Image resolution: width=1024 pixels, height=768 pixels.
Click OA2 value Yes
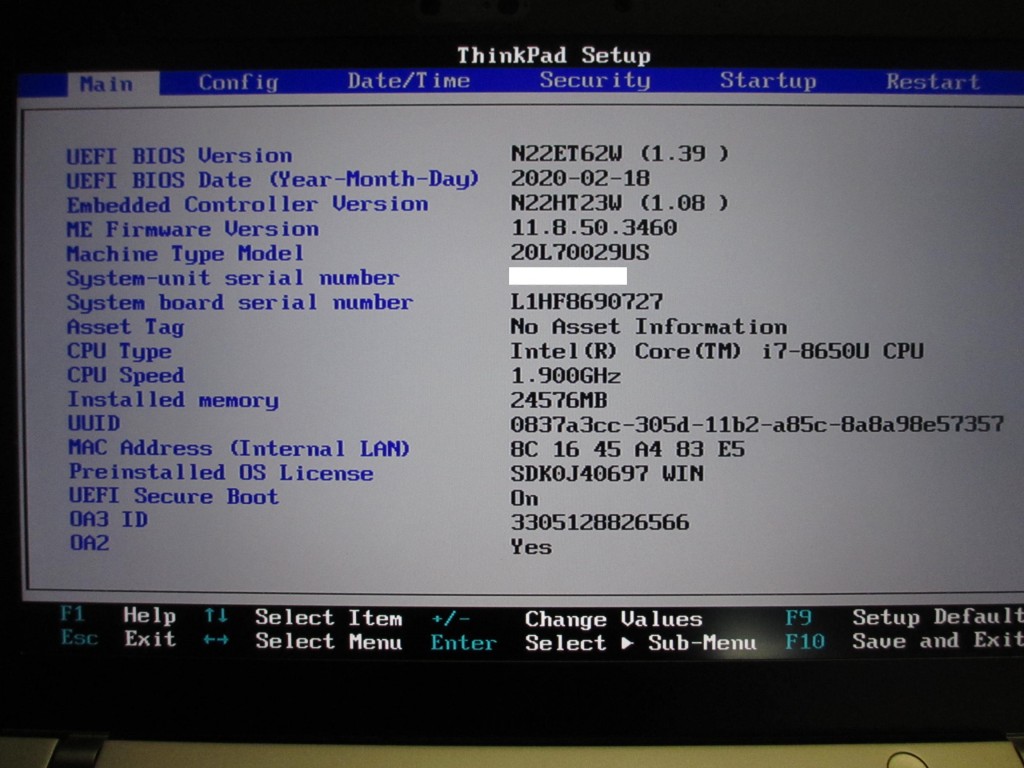[531, 547]
